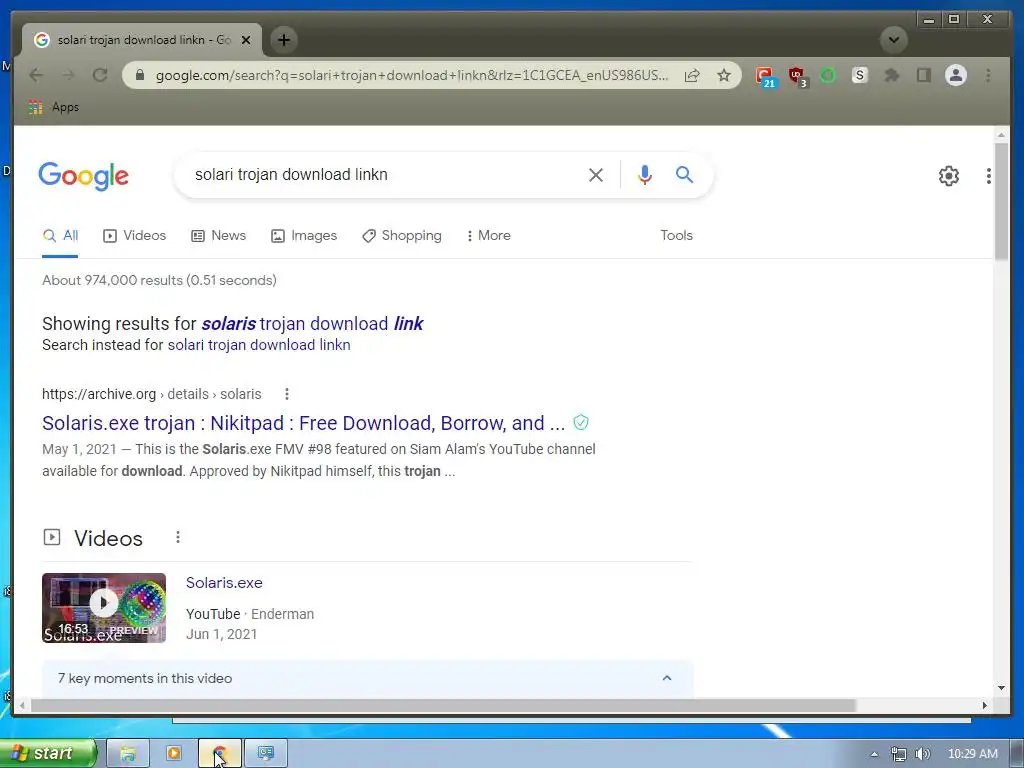This screenshot has height=768, width=1024.
Task: Switch to the News results tab
Action: [x=218, y=236]
